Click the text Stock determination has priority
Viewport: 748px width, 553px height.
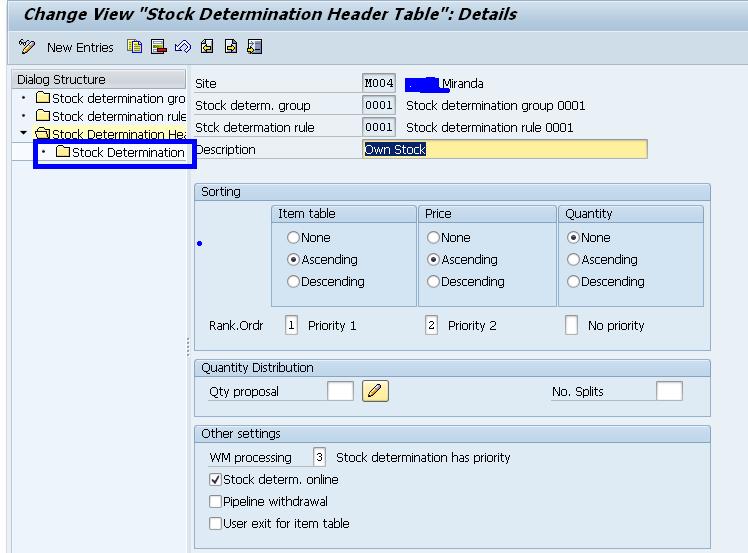coord(423,458)
